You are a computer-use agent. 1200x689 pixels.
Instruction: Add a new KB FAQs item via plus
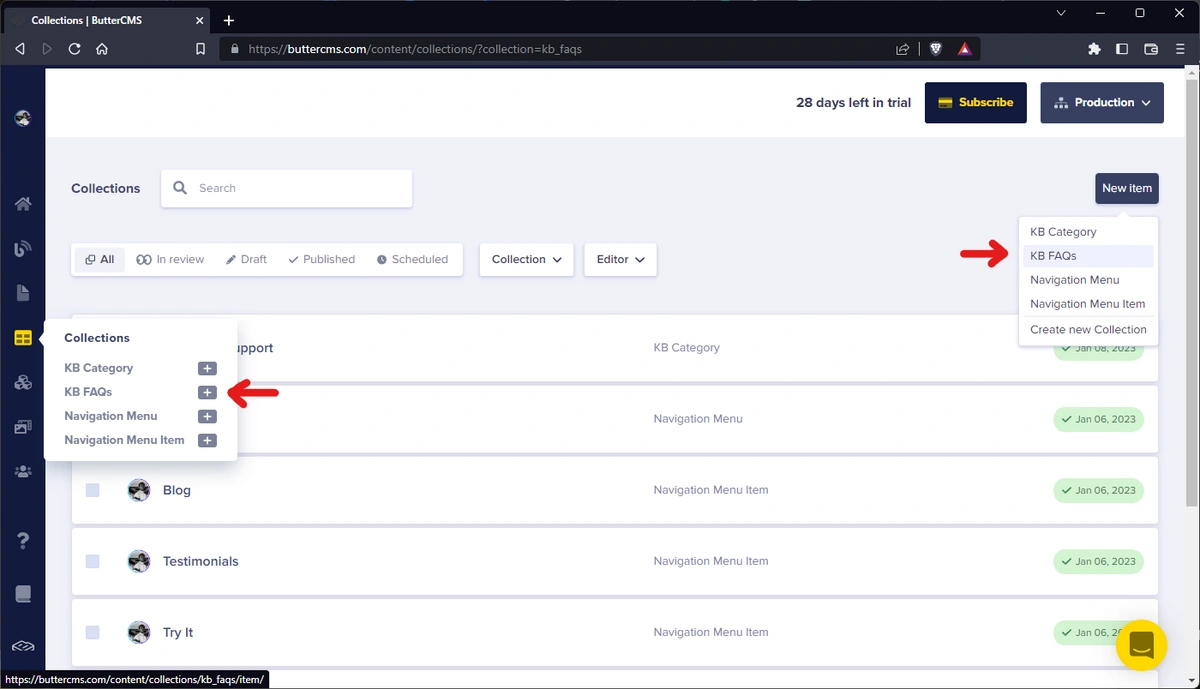(207, 392)
